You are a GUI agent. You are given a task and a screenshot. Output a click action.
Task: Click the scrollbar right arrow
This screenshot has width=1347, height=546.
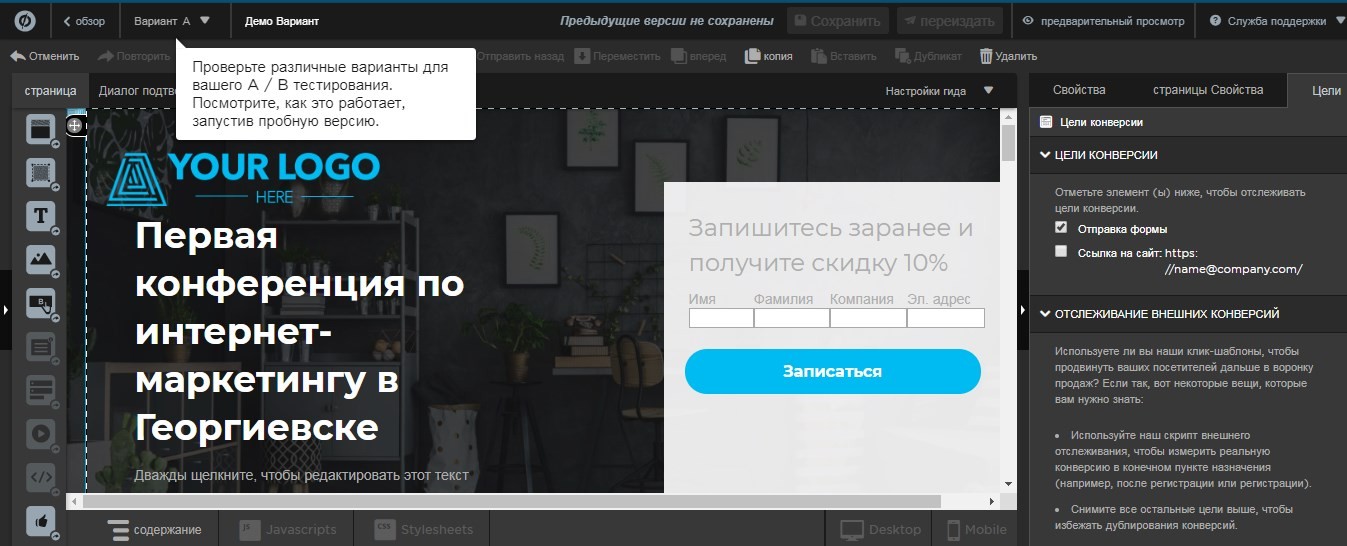point(991,501)
